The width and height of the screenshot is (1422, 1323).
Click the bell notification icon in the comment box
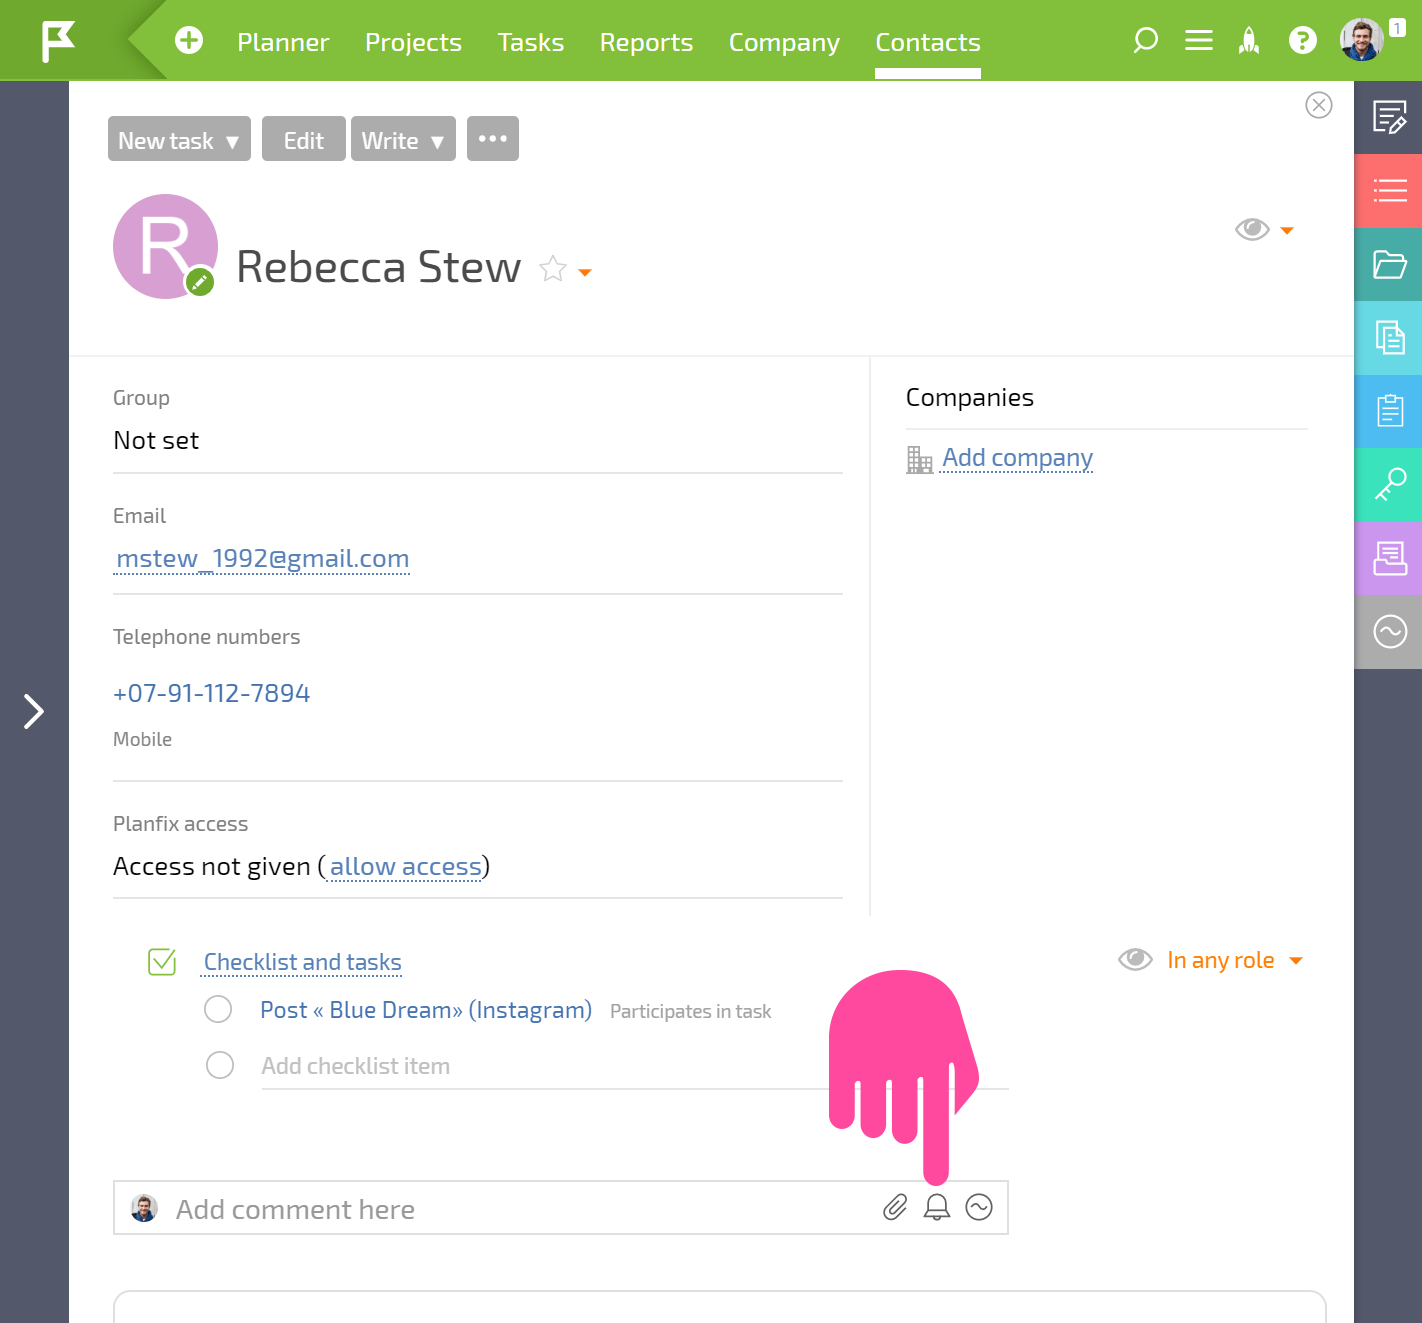tap(937, 1207)
